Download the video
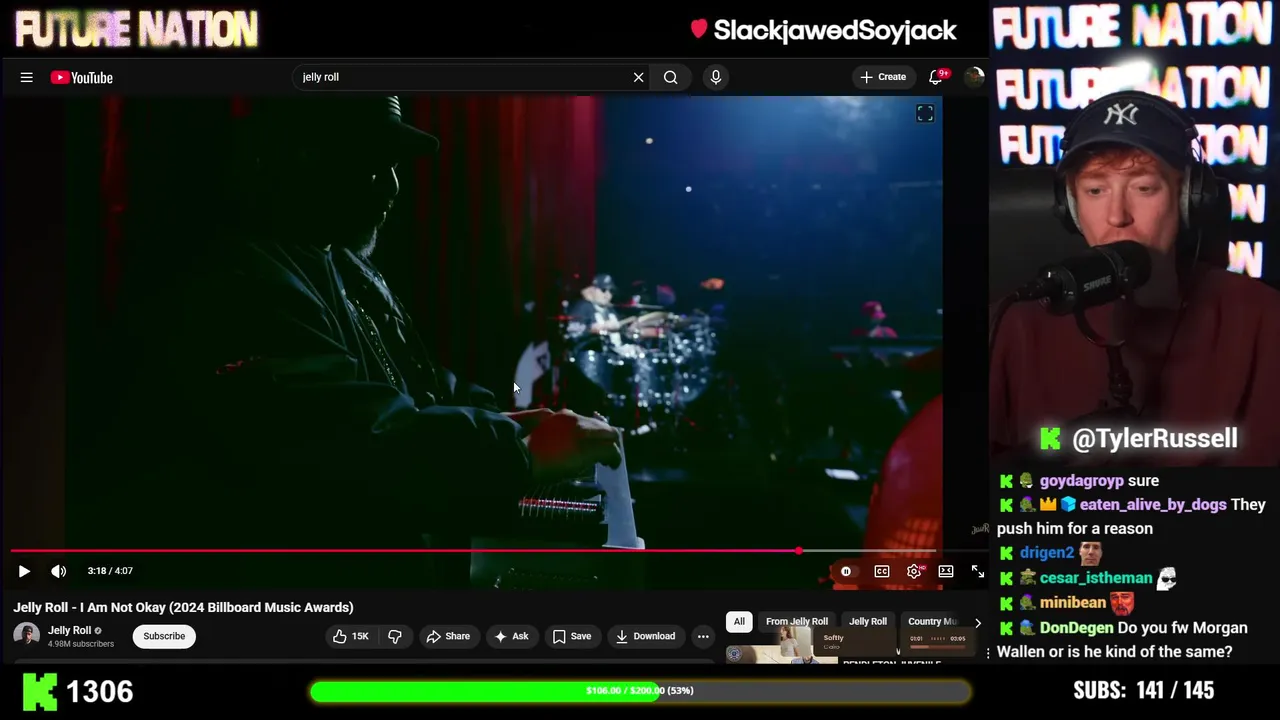 click(645, 636)
